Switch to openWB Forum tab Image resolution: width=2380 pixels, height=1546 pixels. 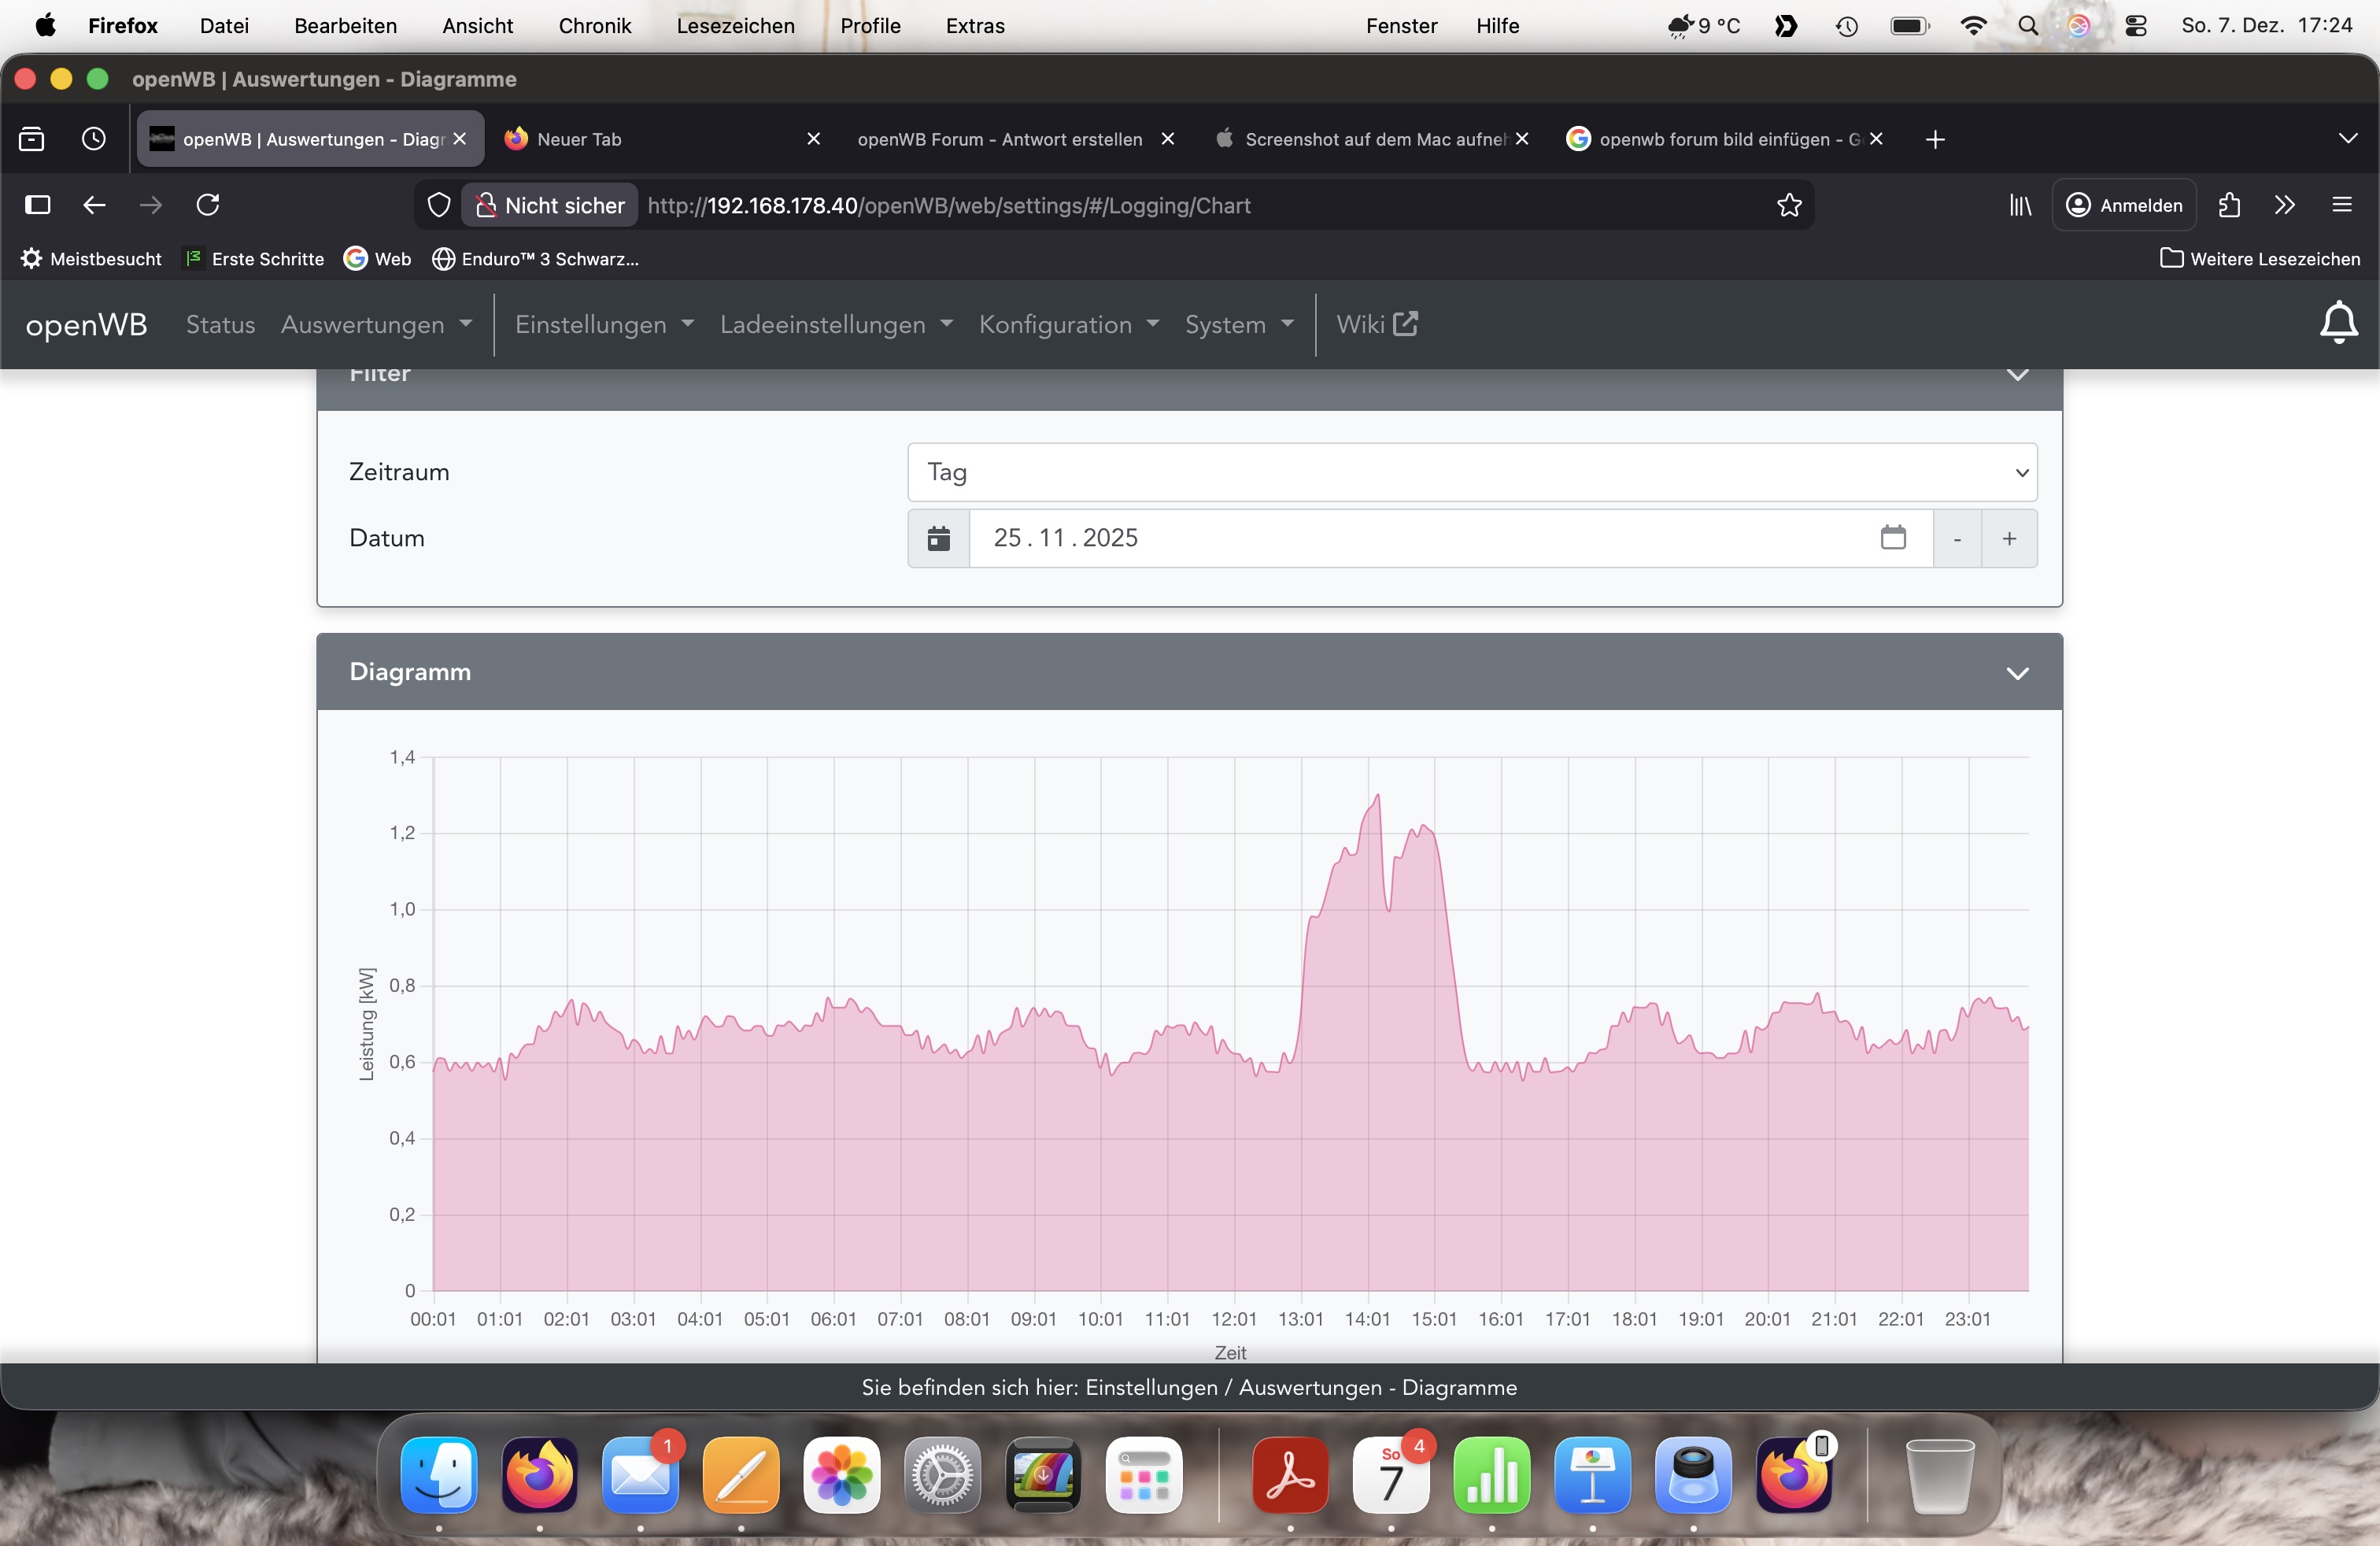point(999,139)
